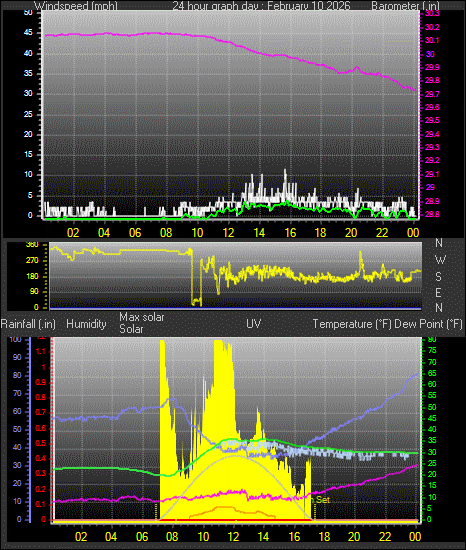466x550 pixels.
Task: Click the 28.8 barometer axis value
Action: click(432, 214)
